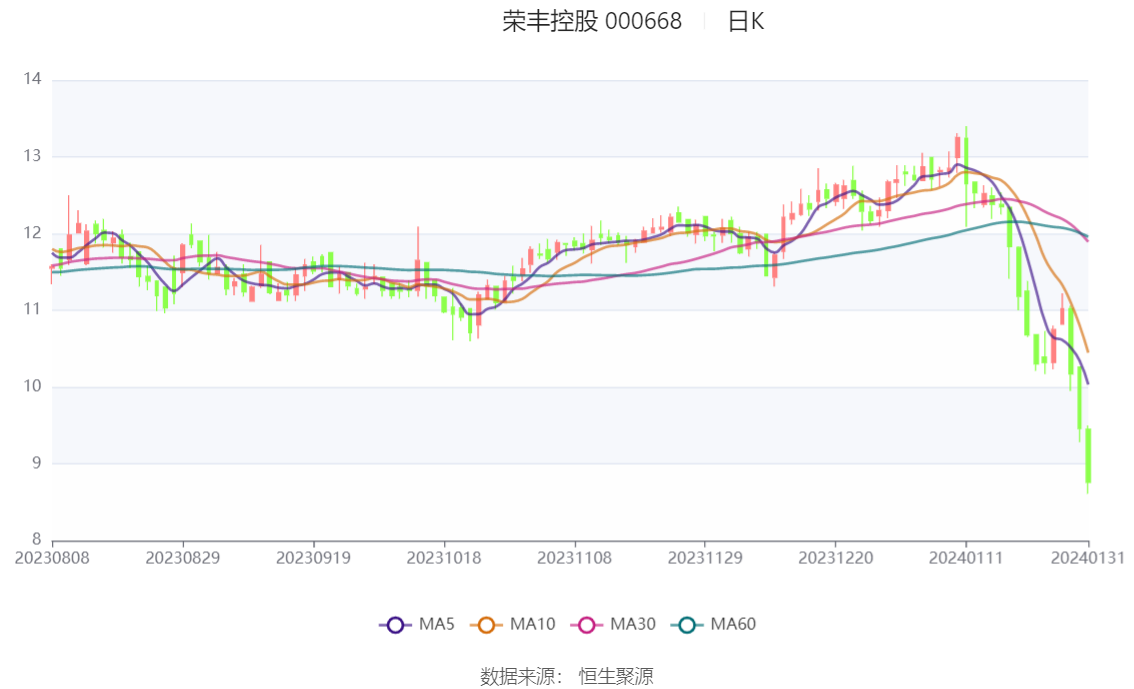The width and height of the screenshot is (1134, 689).
Task: Click x-axis date label 20240111
Action: coord(966,558)
